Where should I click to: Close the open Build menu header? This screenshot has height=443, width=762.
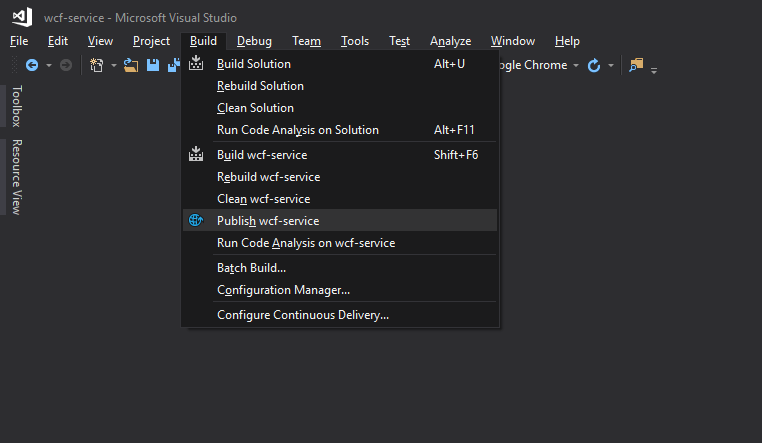point(203,41)
